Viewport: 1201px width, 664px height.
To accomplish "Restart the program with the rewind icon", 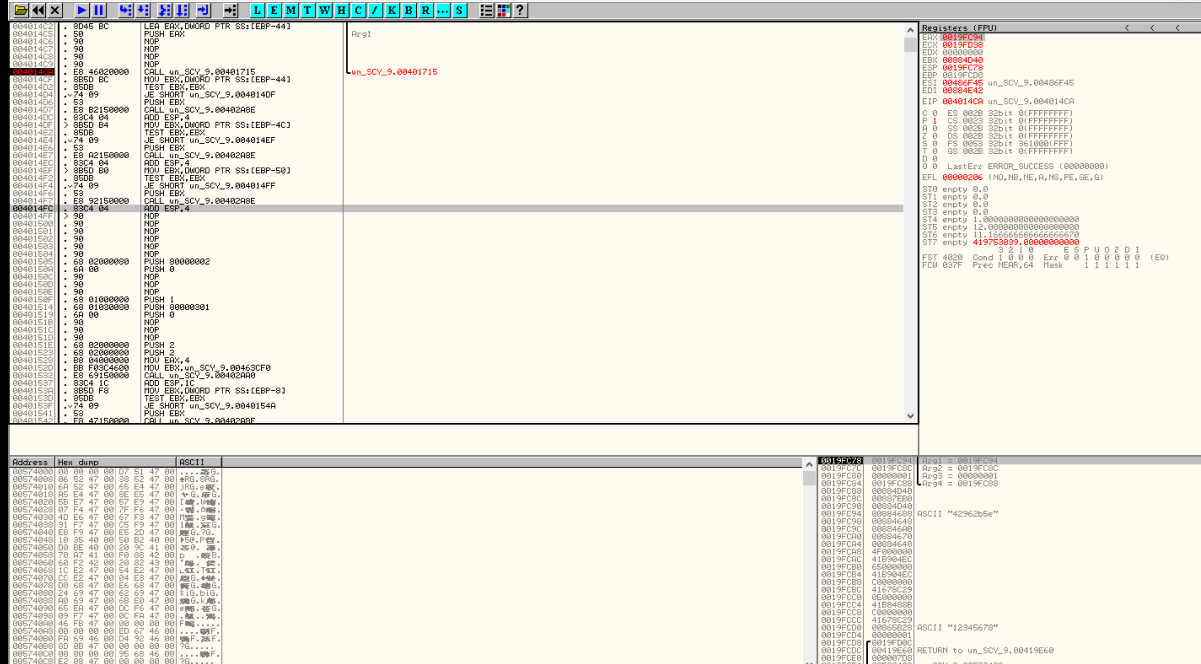I will (x=38, y=10).
